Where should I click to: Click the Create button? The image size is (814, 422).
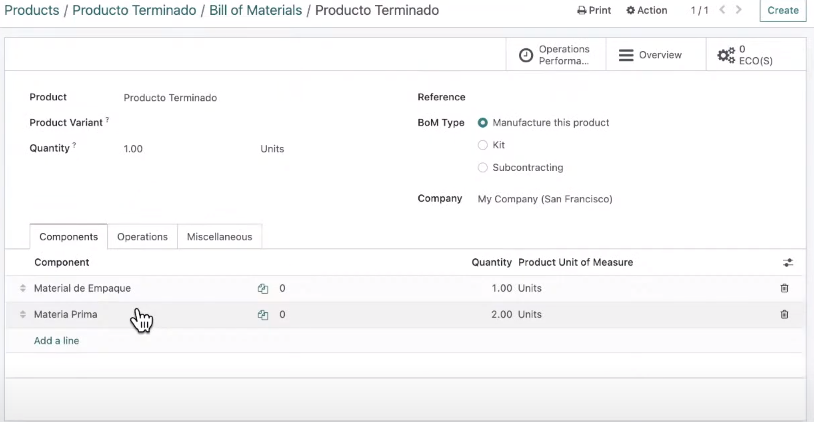click(783, 10)
